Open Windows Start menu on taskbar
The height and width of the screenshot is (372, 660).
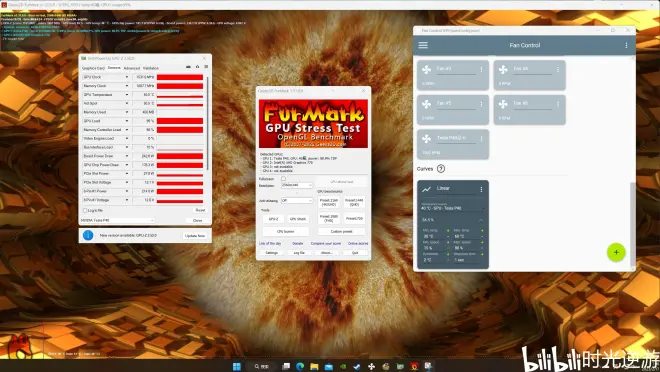click(237, 366)
